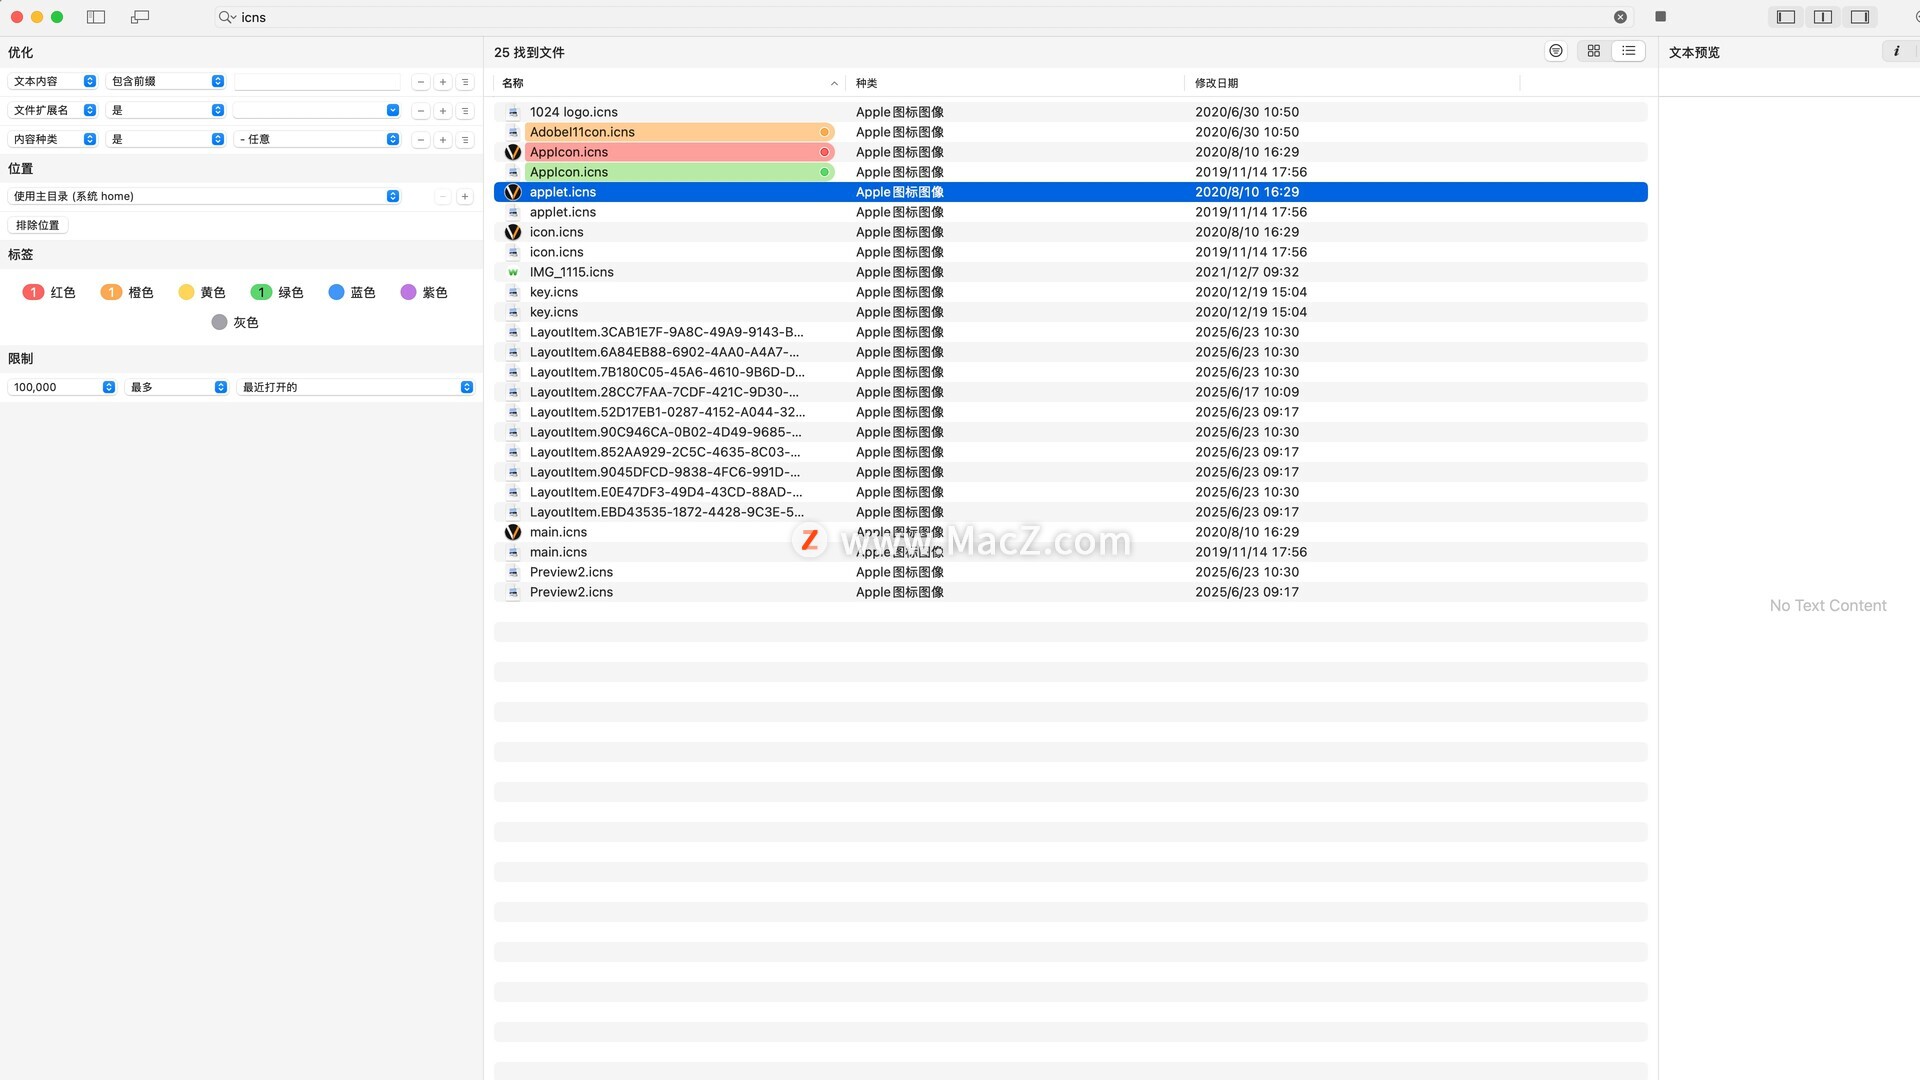This screenshot has height=1080, width=1920.
Task: Select the red-tagged AppIcon.icns row
Action: coord(1070,152)
